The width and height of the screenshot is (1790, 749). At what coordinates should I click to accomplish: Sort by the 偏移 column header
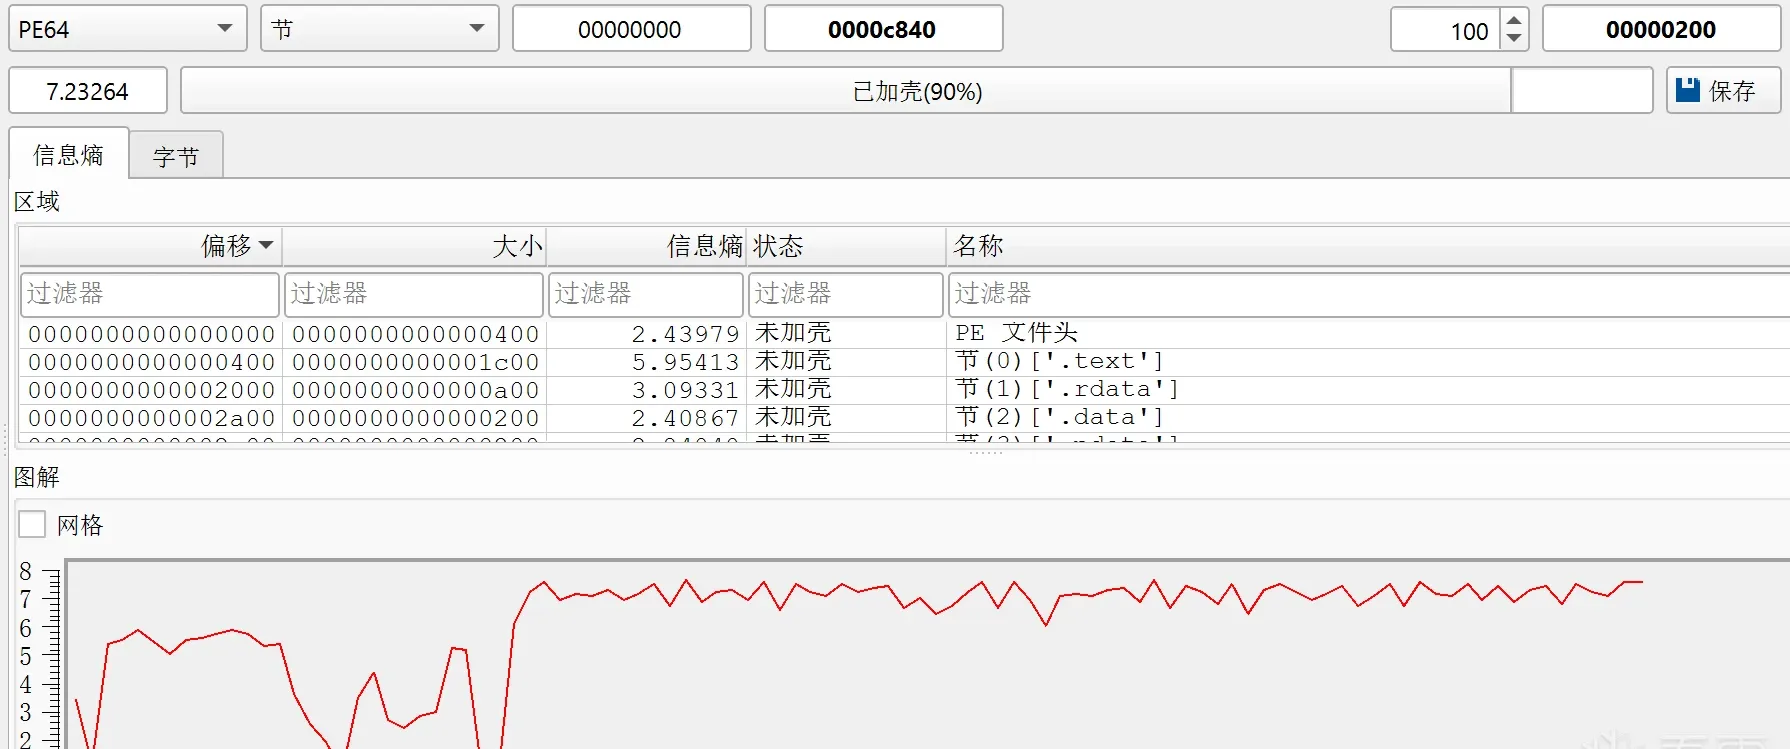point(150,246)
